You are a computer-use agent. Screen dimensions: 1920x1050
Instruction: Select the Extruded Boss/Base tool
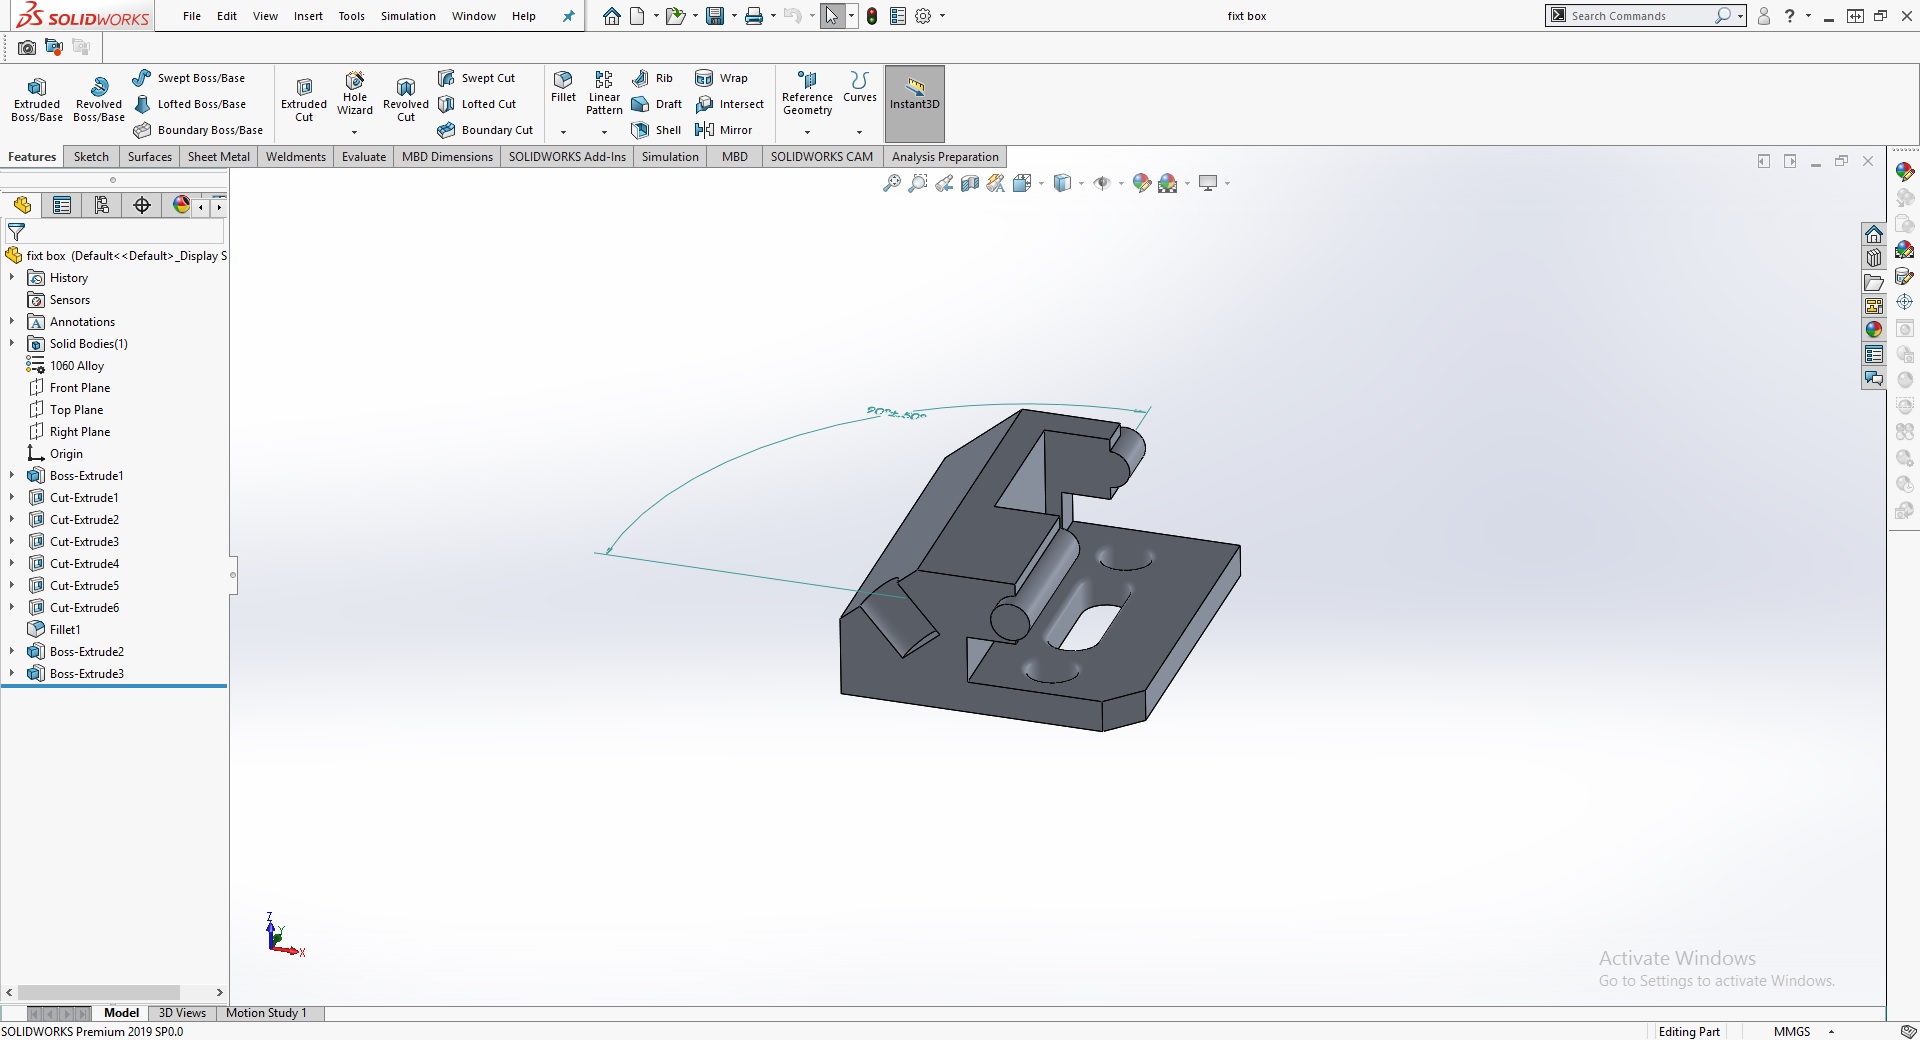pyautogui.click(x=37, y=98)
